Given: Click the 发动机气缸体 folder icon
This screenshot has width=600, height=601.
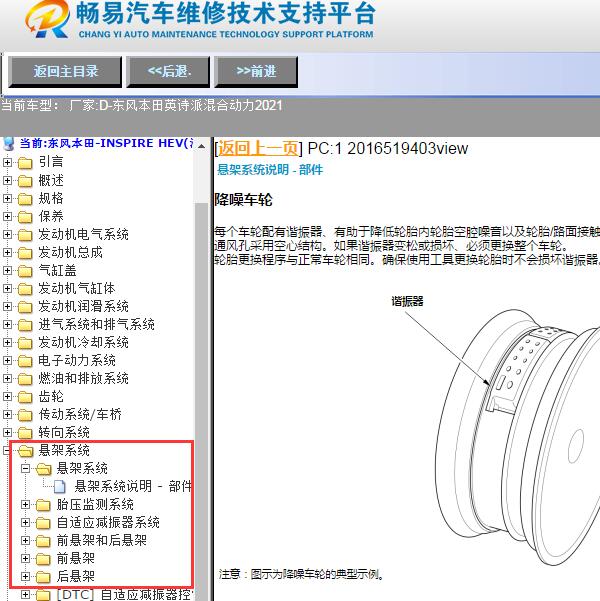Looking at the screenshot, I should coord(25,289).
